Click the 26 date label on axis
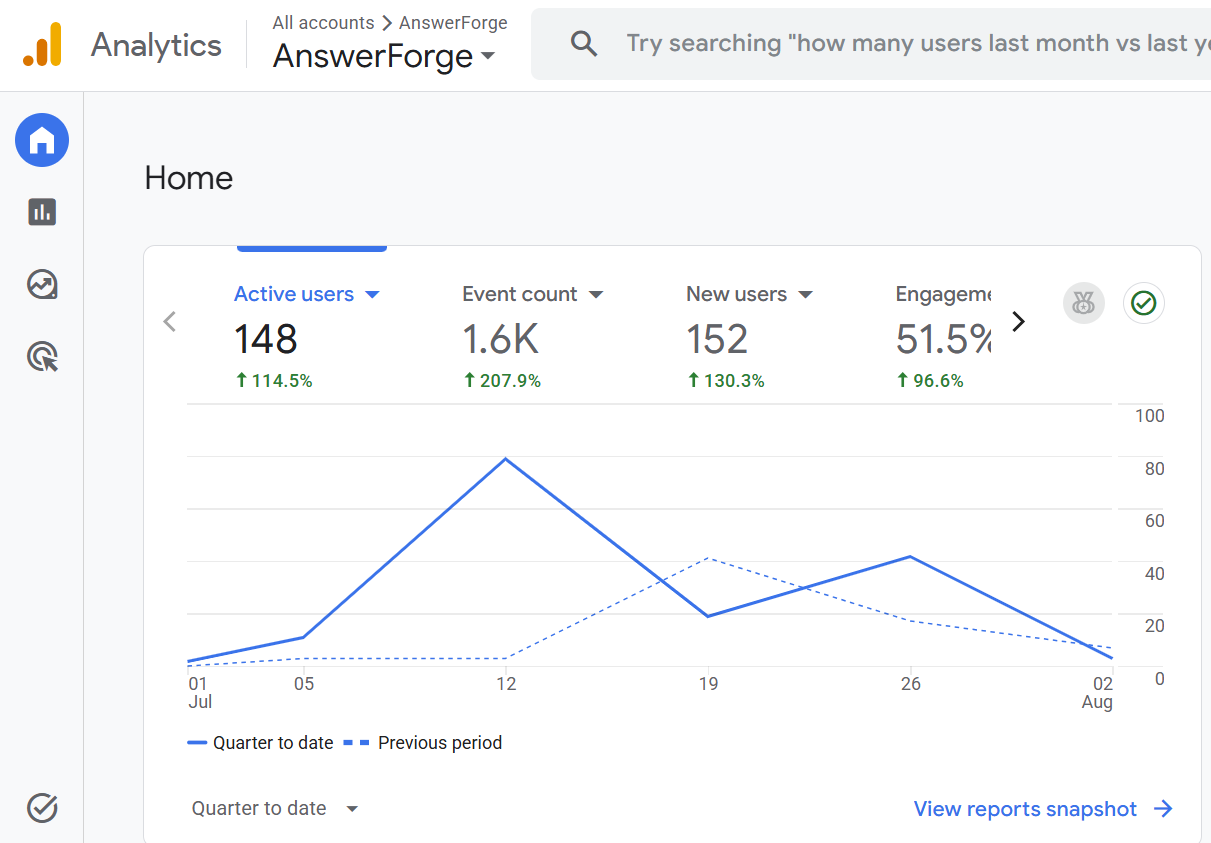This screenshot has width=1211, height=843. [910, 684]
